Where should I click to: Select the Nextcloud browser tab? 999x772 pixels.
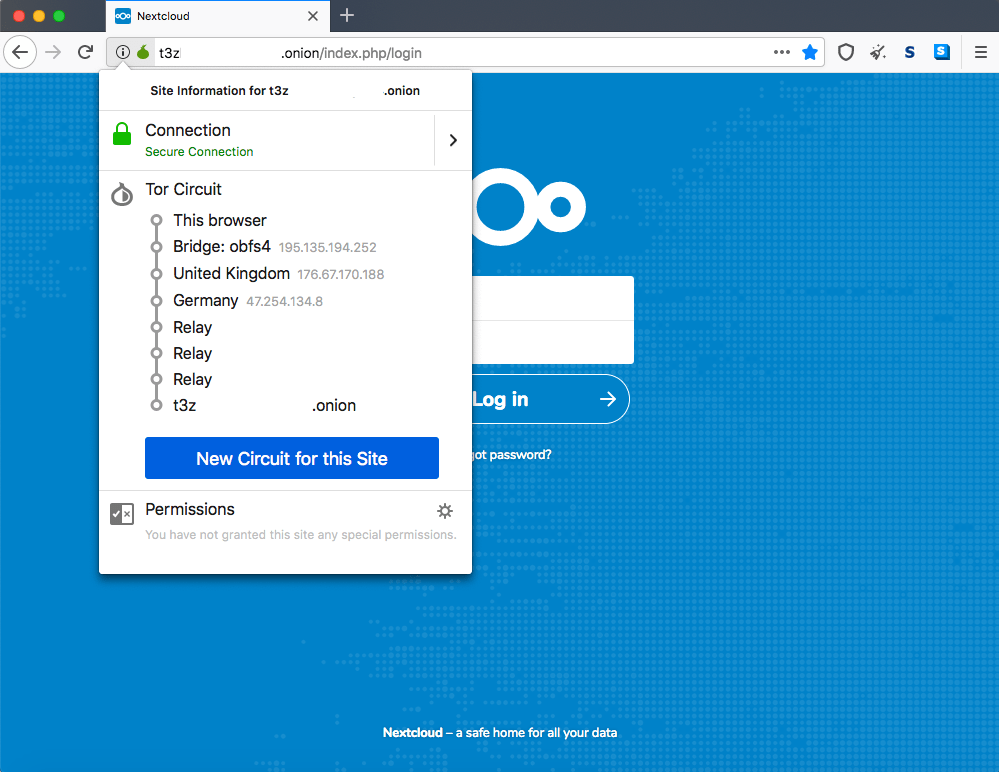pos(218,16)
